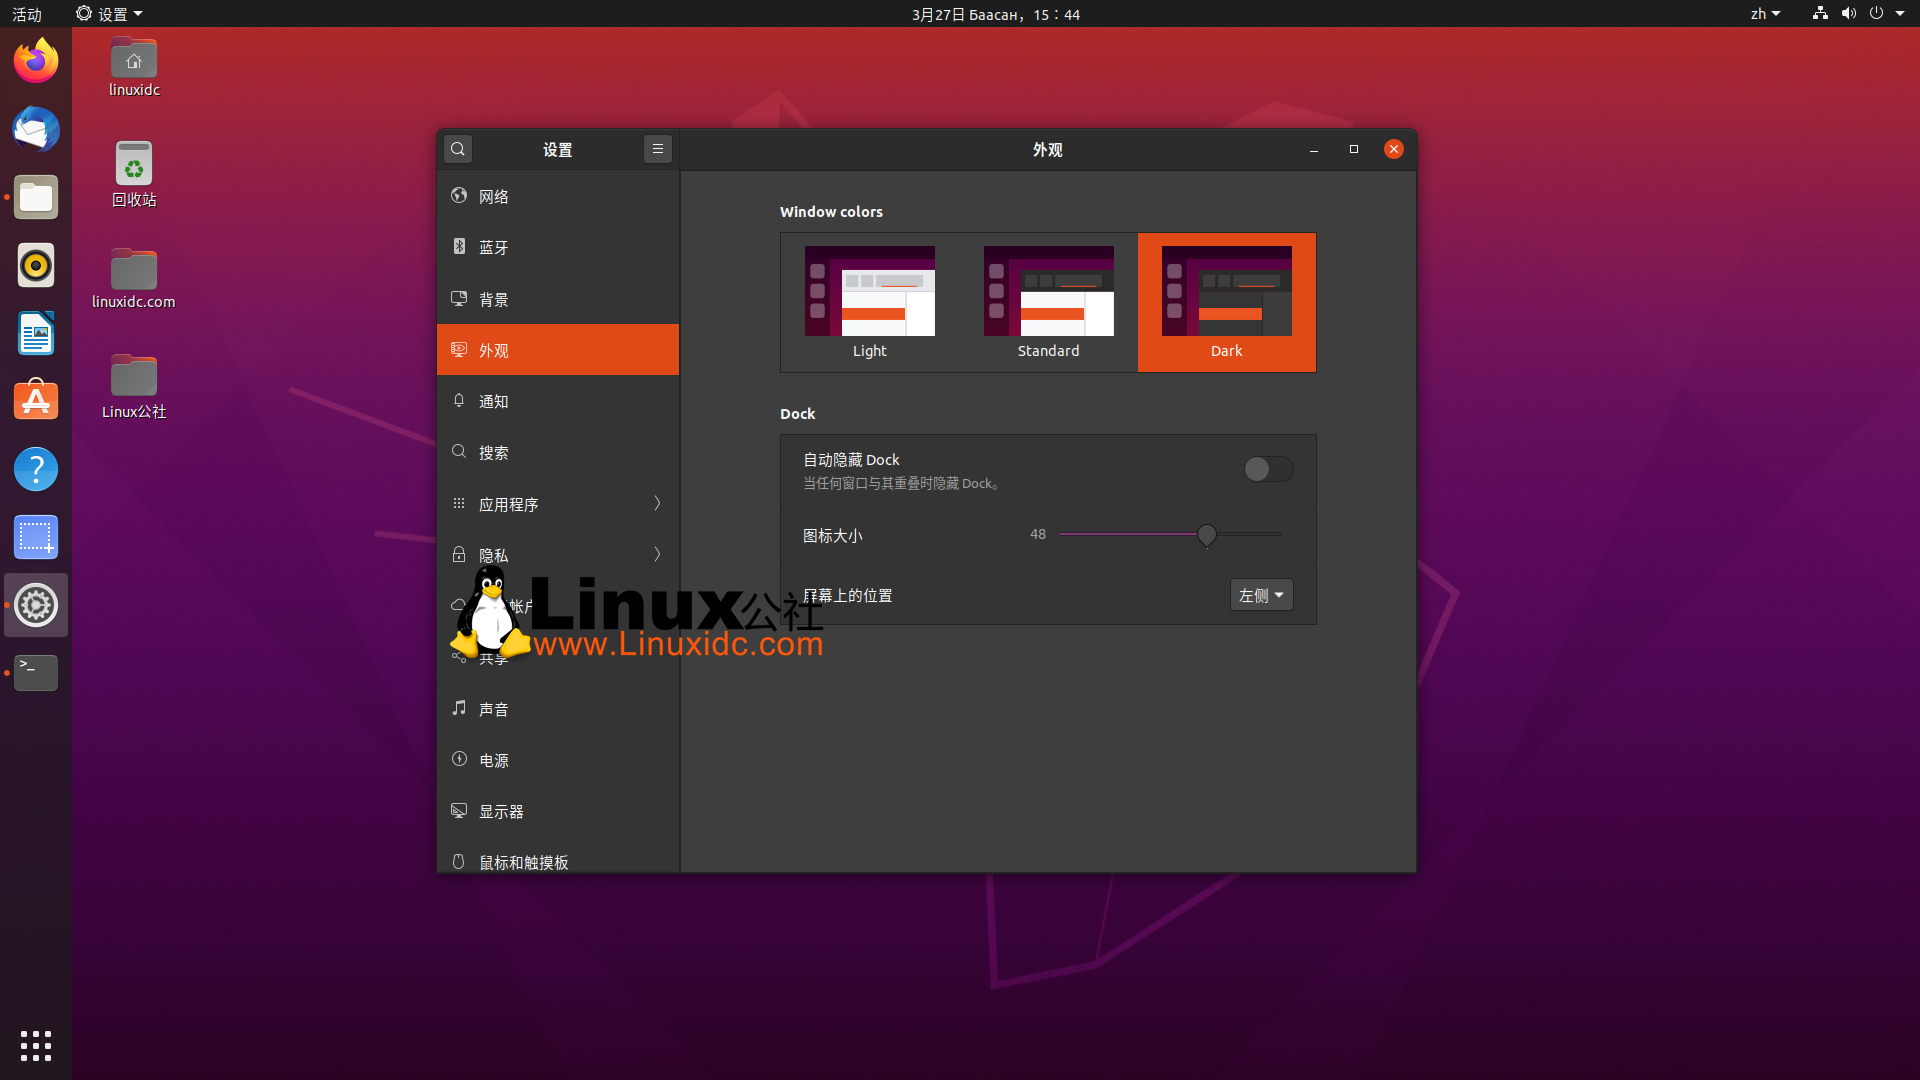Open Firefox from the dock
The height and width of the screenshot is (1080, 1920).
point(35,60)
